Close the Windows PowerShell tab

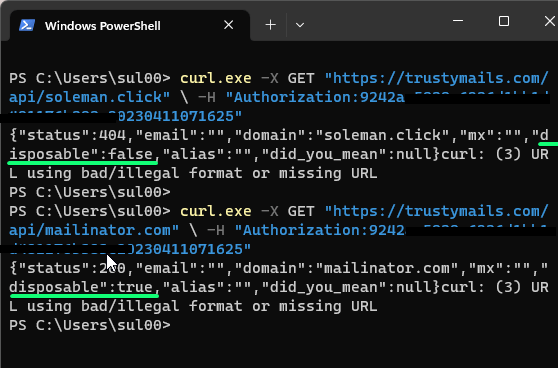228,25
